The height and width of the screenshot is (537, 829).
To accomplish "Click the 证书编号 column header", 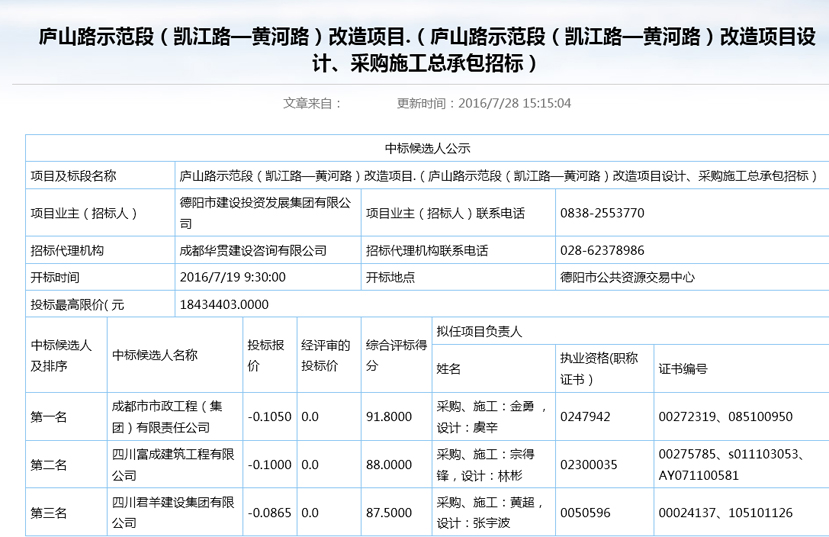I will [x=683, y=369].
